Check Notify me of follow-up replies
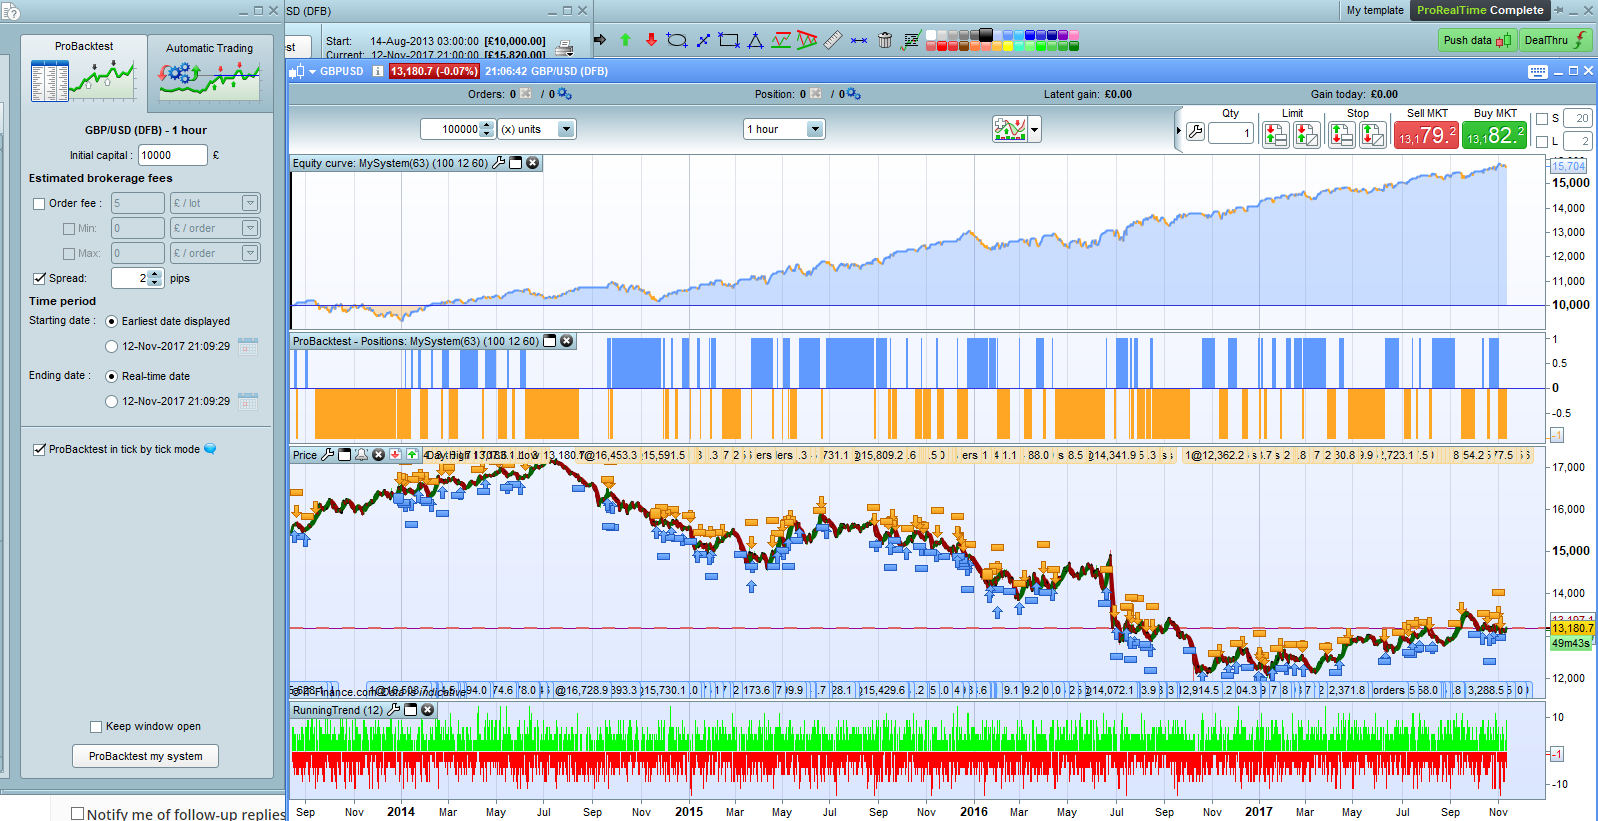 click(77, 814)
